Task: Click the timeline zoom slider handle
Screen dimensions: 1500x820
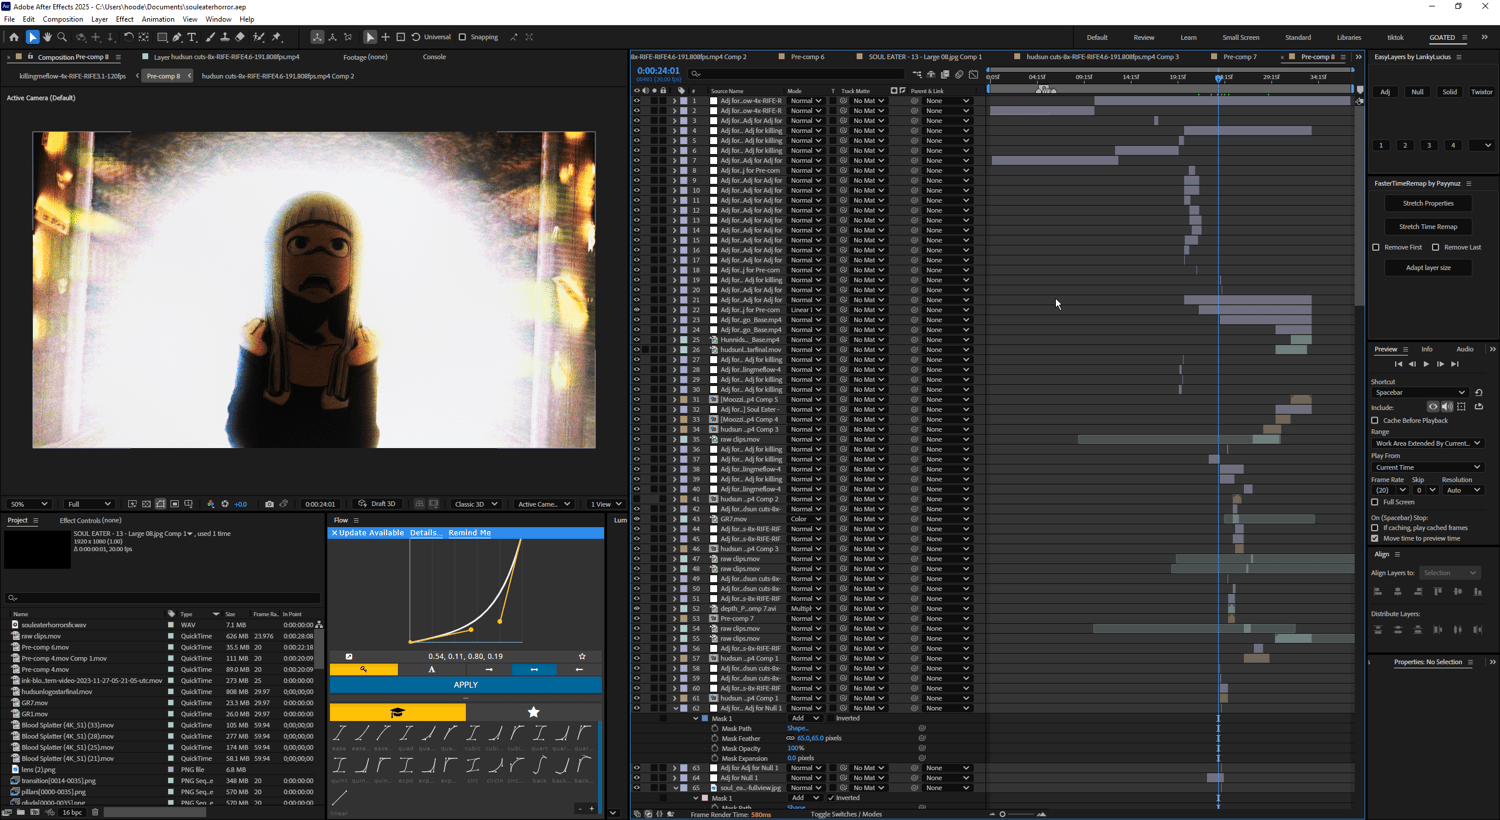Action: click(x=1003, y=814)
